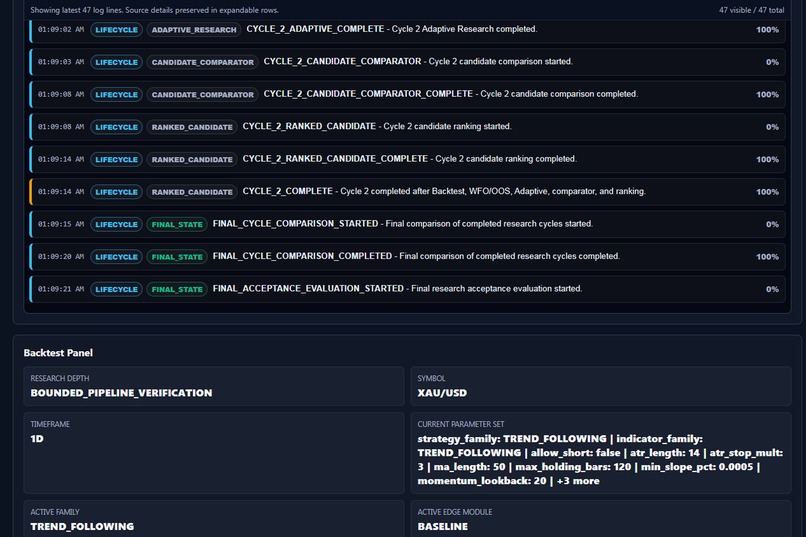806x537 pixels.
Task: Click FINAL_STATE badge in the 01:09:20 row
Action: tap(177, 256)
